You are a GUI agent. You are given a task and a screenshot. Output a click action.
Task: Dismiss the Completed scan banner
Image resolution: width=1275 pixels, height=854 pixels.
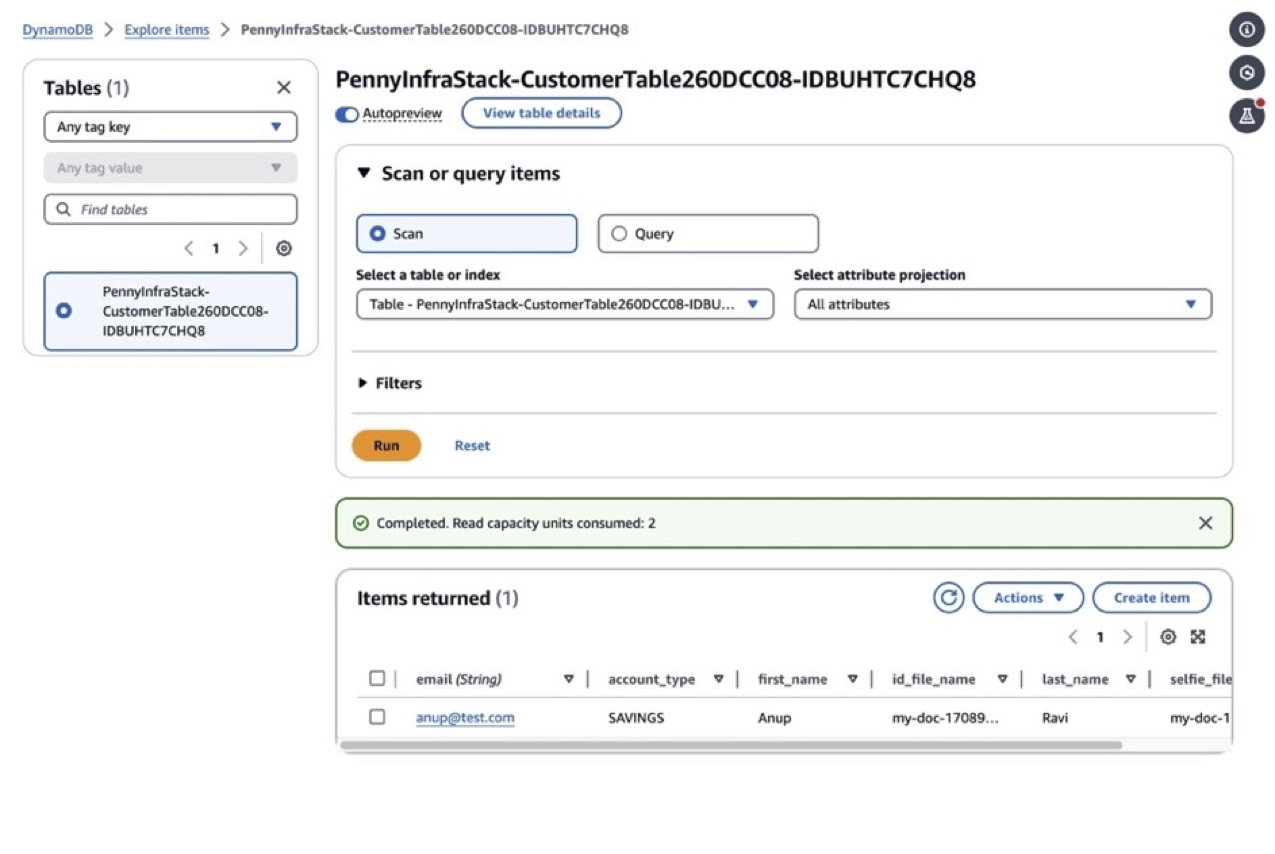coord(1205,522)
